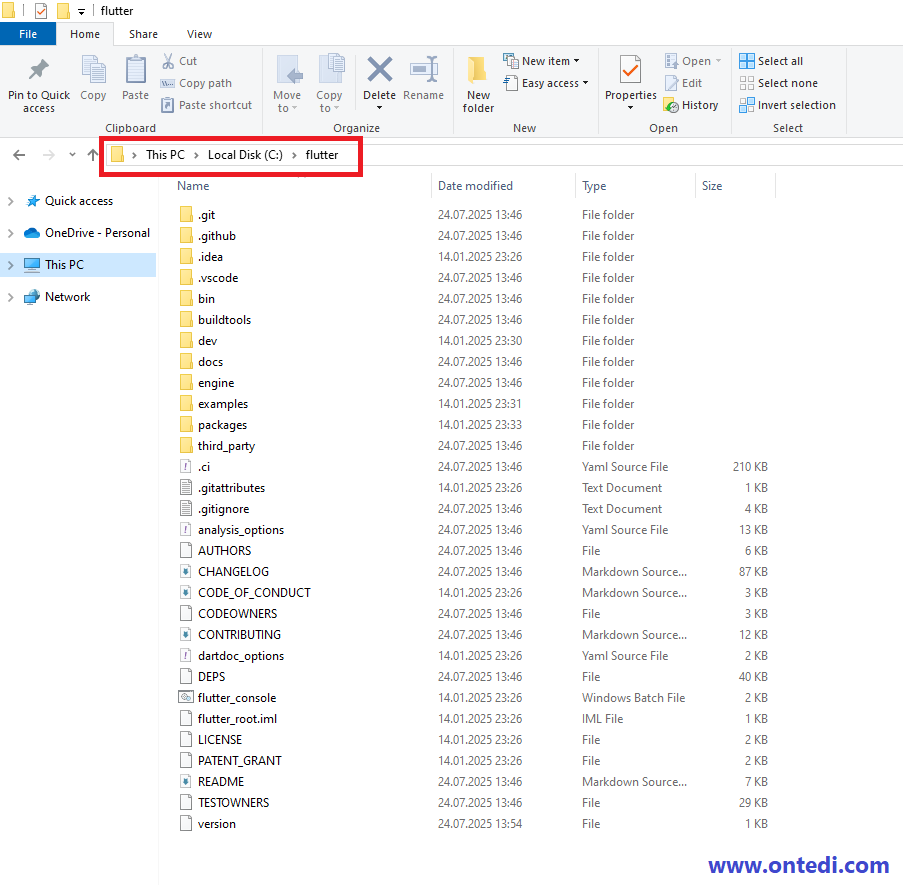The image size is (903, 885).
Task: Click title bar Properties quick icon
Action: (40, 10)
